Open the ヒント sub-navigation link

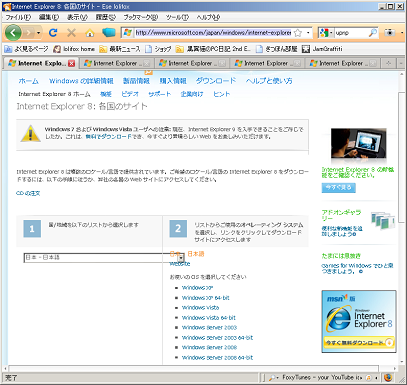click(x=222, y=94)
